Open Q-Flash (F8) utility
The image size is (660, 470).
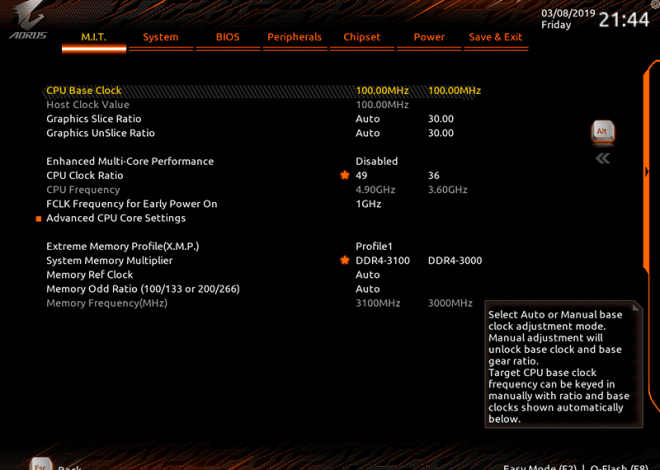pyautogui.click(x=619, y=467)
